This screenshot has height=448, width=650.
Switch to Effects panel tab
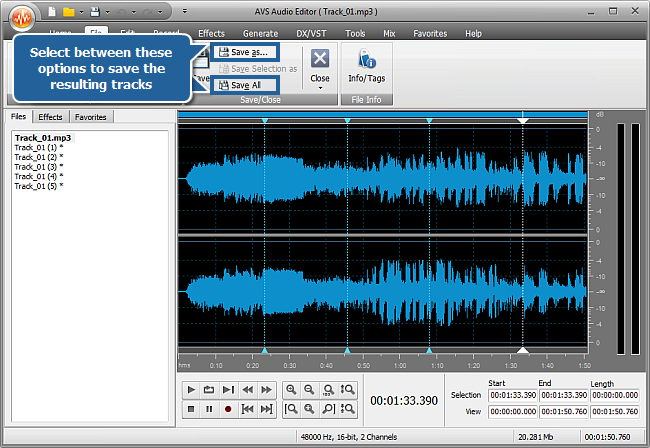(51, 117)
